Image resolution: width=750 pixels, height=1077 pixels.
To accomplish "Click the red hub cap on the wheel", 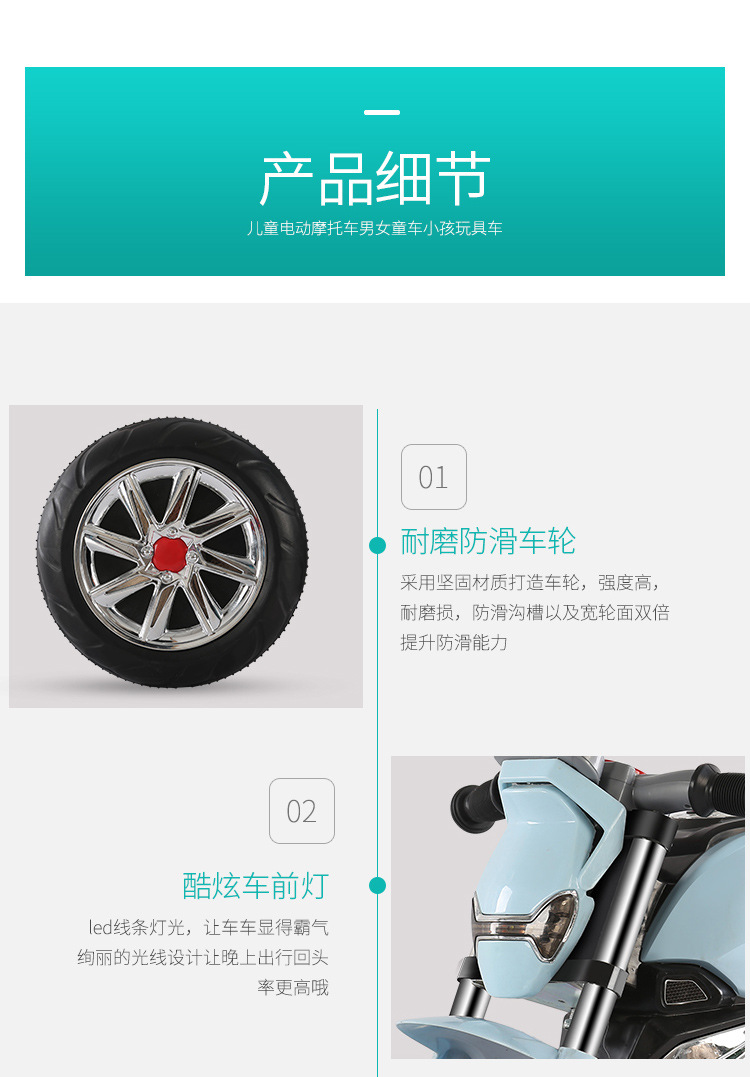I will (x=169, y=554).
